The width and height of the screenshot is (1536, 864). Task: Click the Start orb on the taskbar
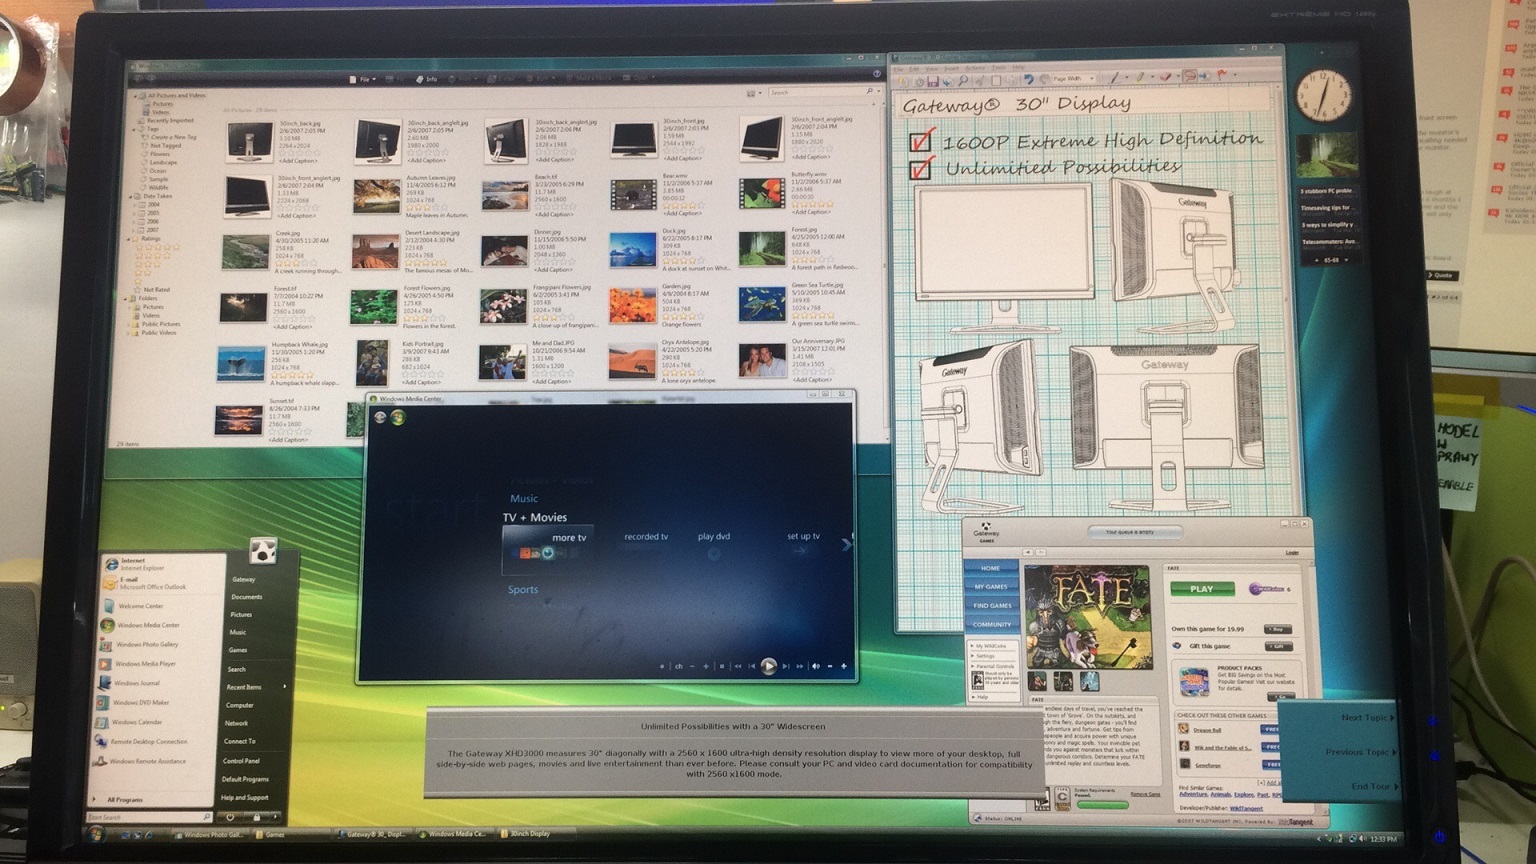[x=96, y=834]
